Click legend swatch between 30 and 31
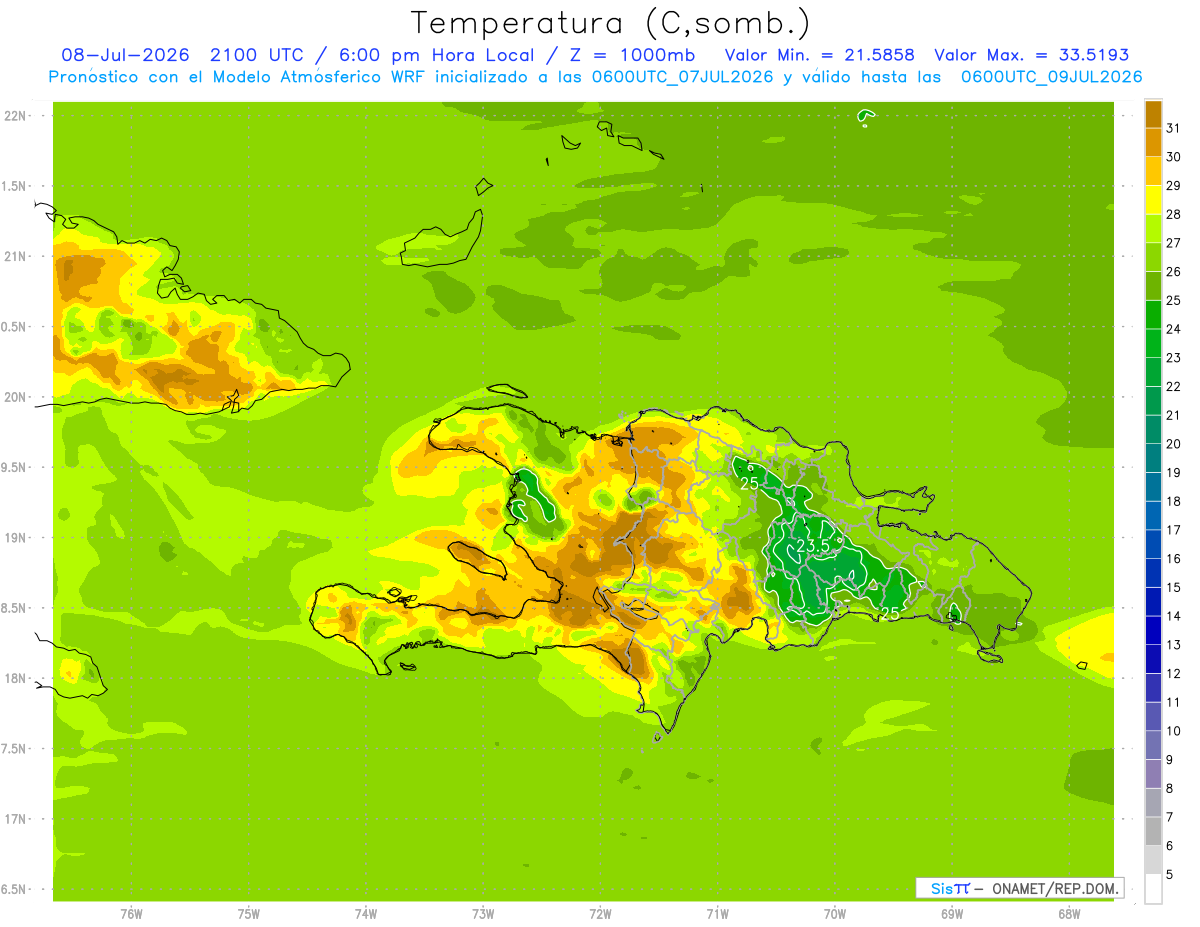1200x927 pixels. 1153,142
